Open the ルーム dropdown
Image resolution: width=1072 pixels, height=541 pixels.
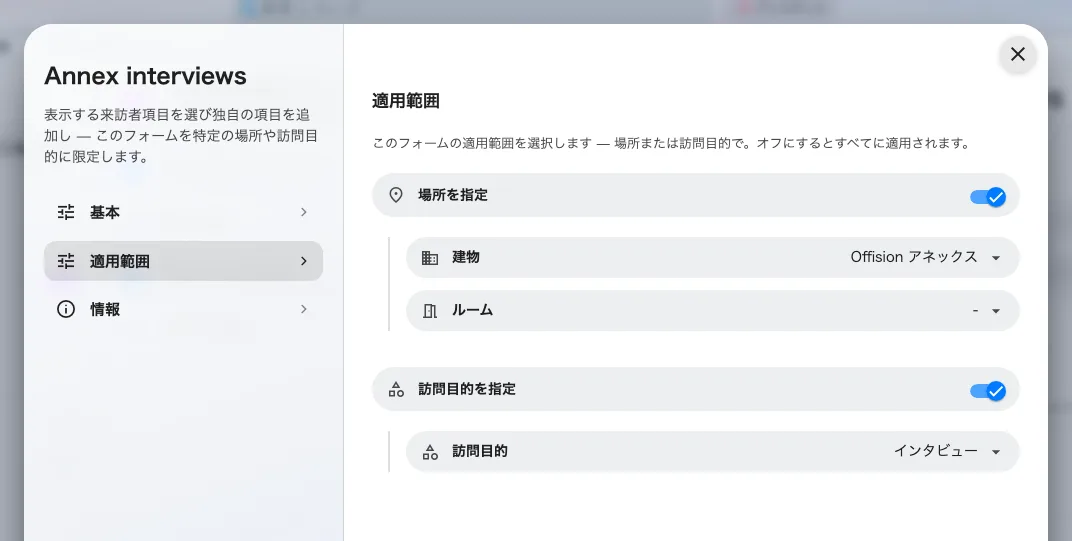(712, 311)
